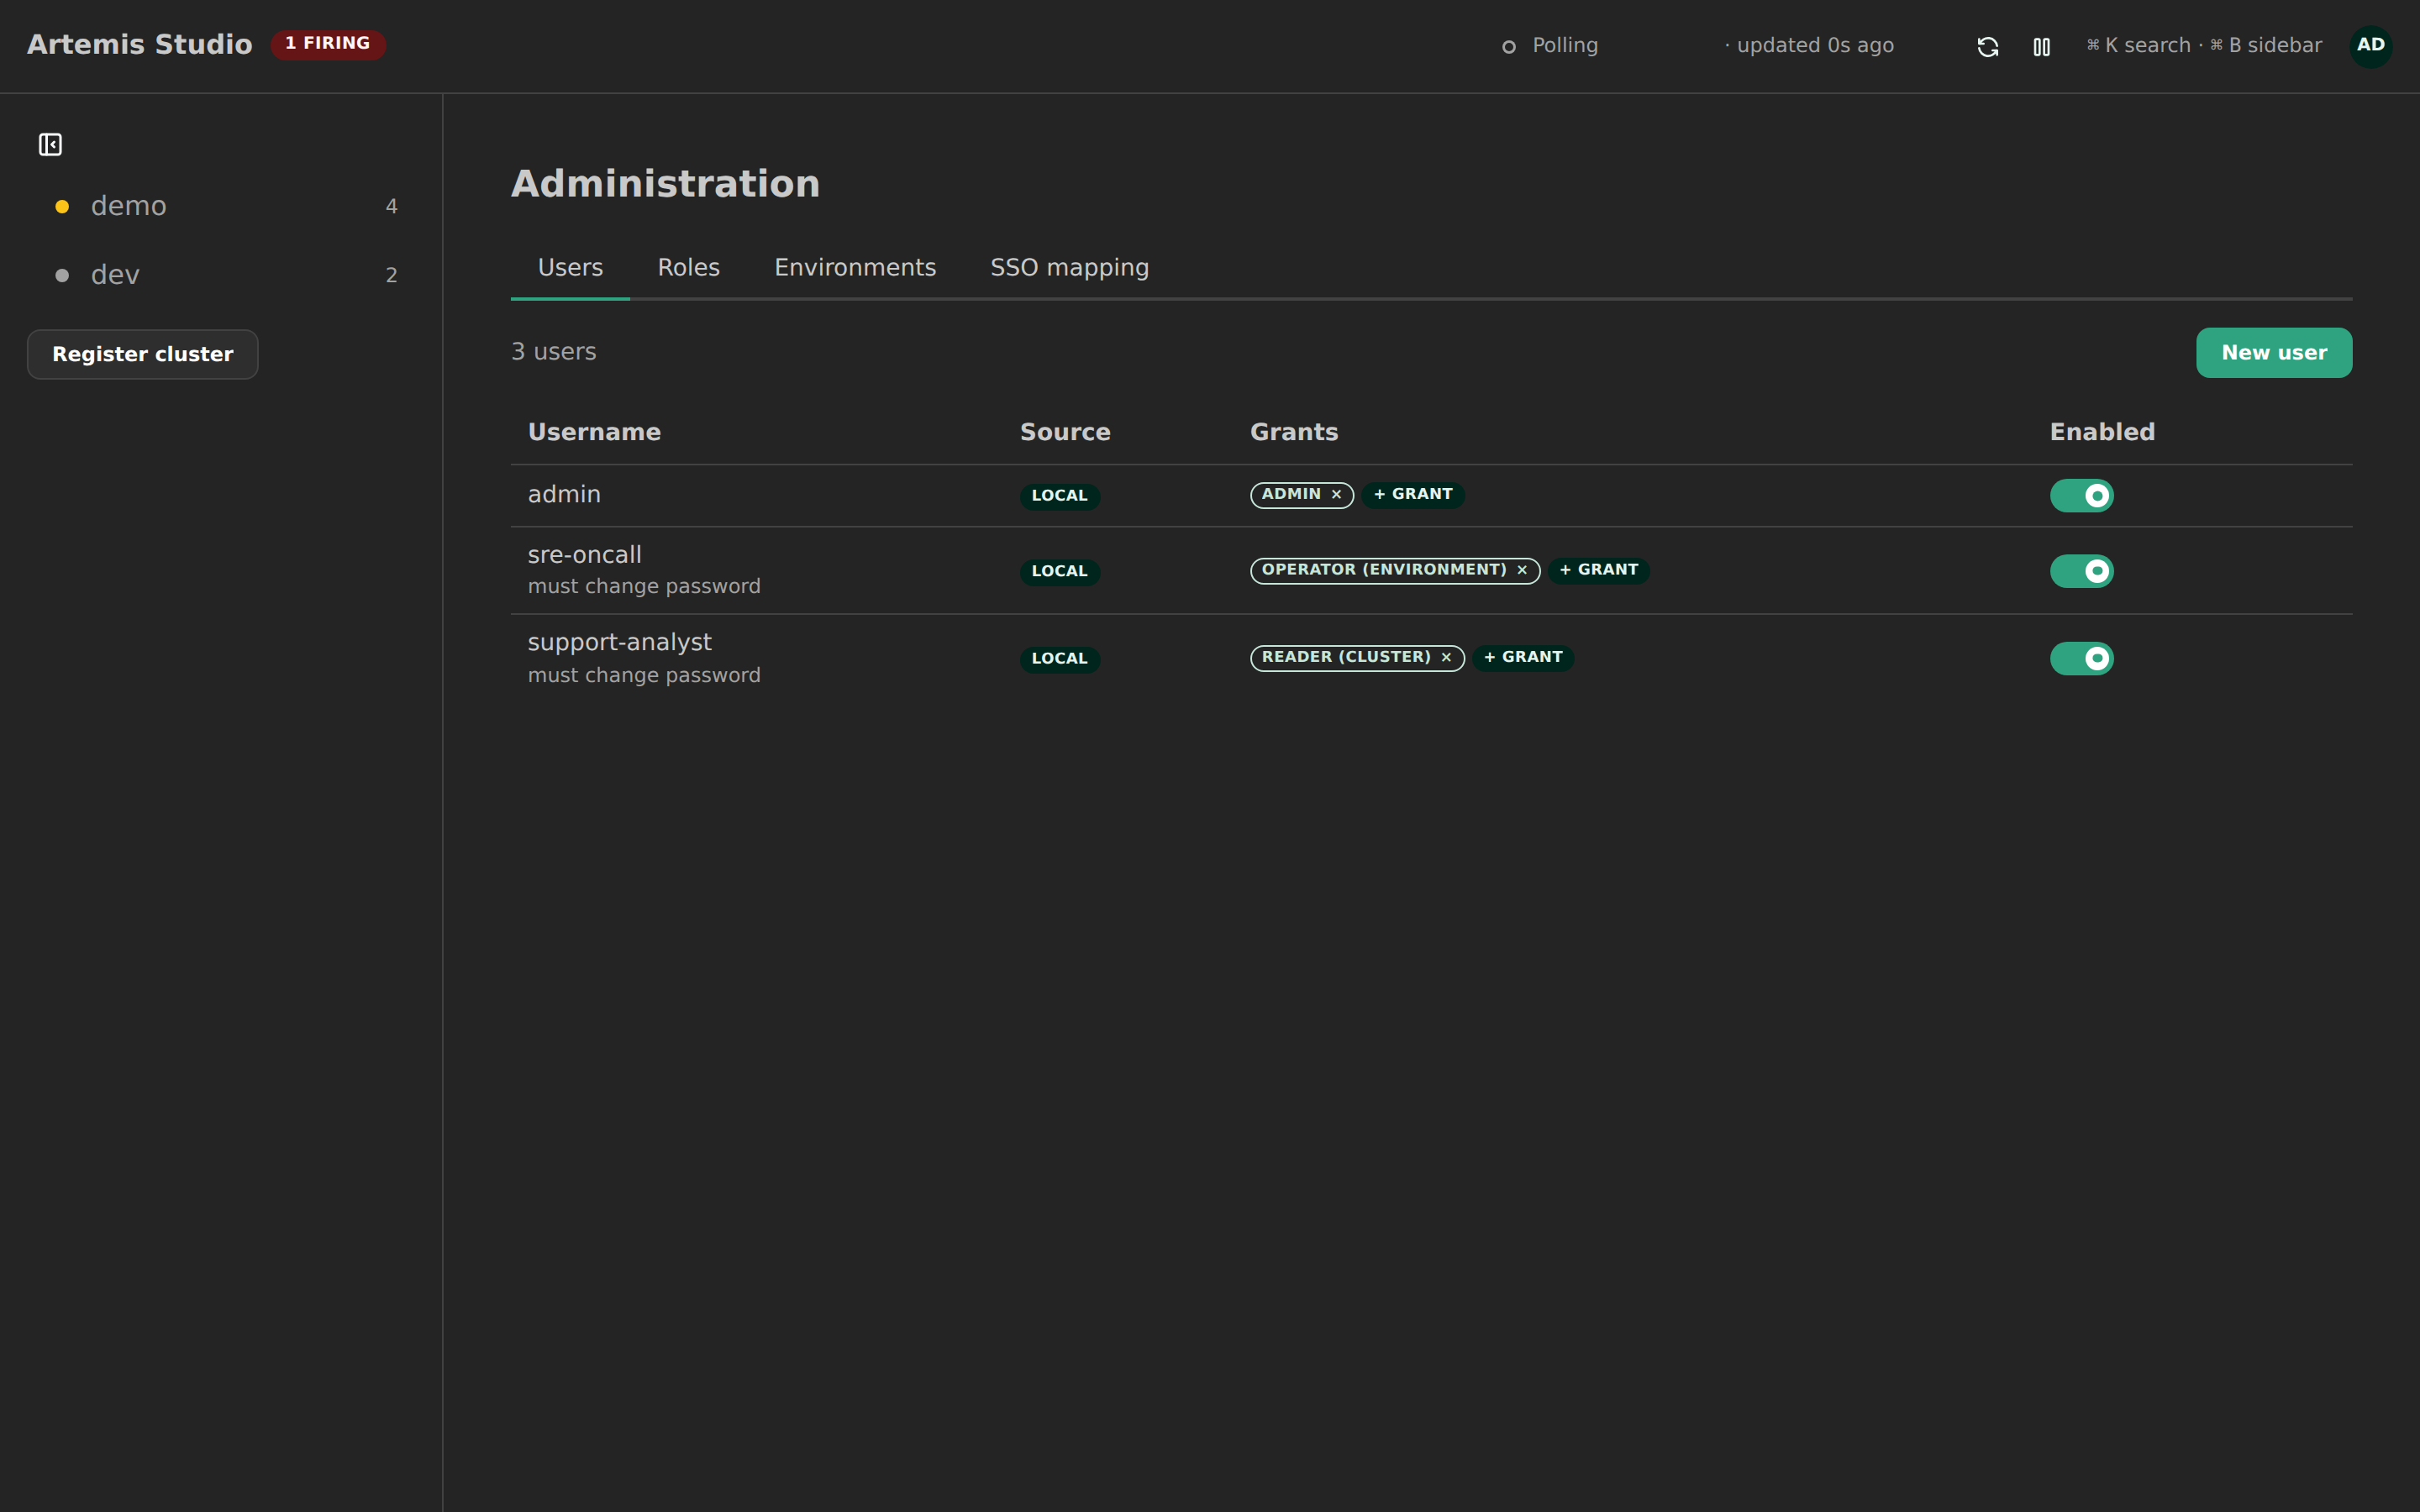Viewport: 2420px width, 1512px height.
Task: Open the AD user avatar menu
Action: [x=2370, y=46]
